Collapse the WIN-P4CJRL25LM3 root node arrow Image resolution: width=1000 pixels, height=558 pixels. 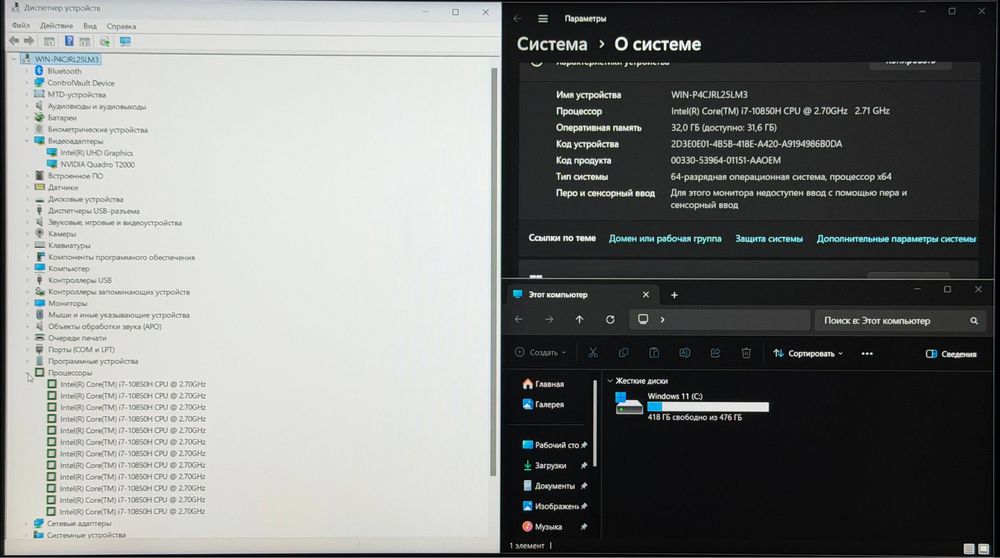click(x=14, y=59)
